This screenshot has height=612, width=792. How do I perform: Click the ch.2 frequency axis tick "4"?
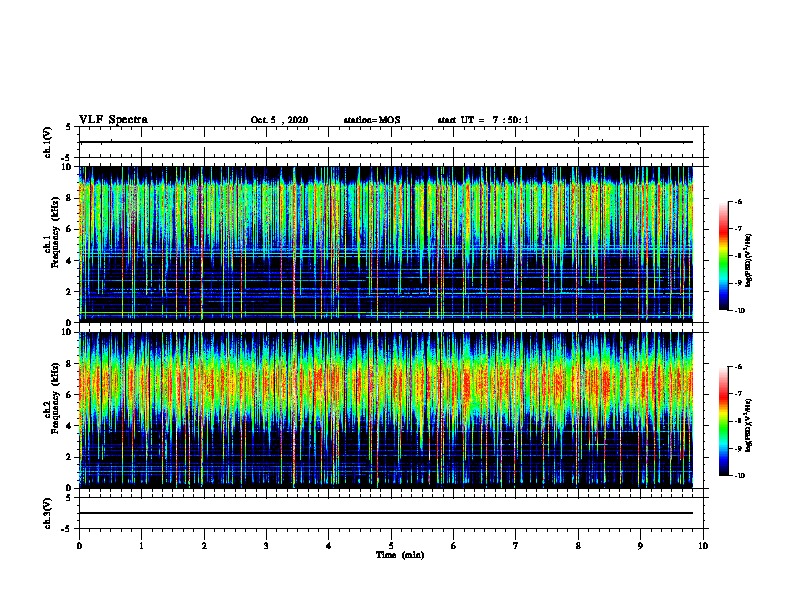tap(69, 426)
